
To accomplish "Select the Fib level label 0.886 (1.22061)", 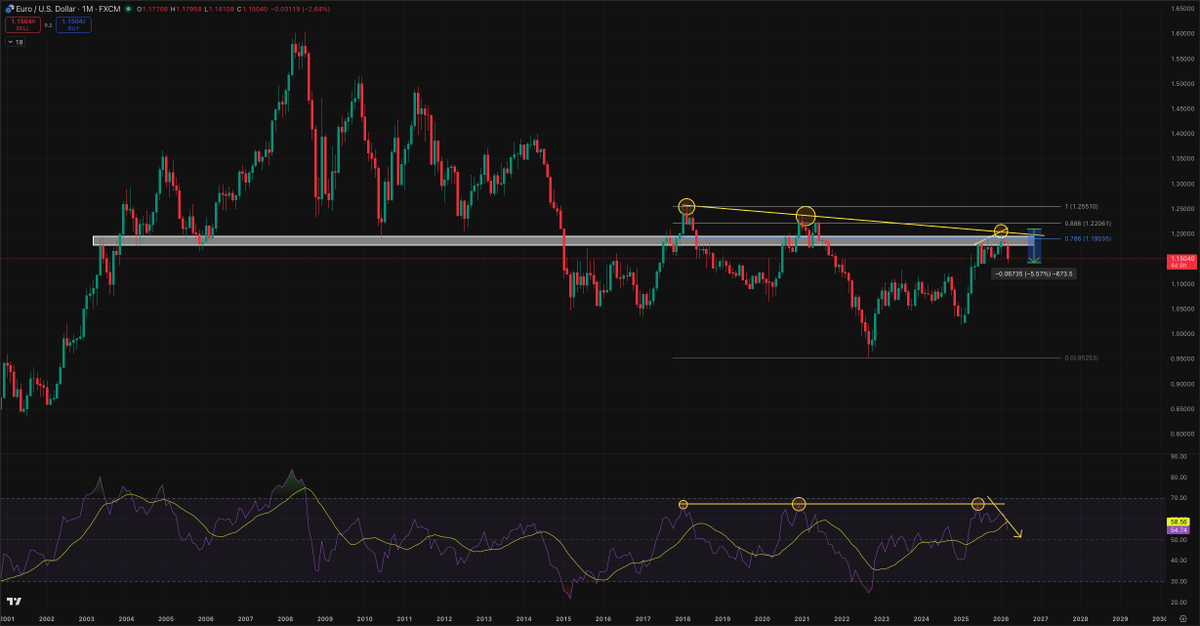I will pos(1086,222).
